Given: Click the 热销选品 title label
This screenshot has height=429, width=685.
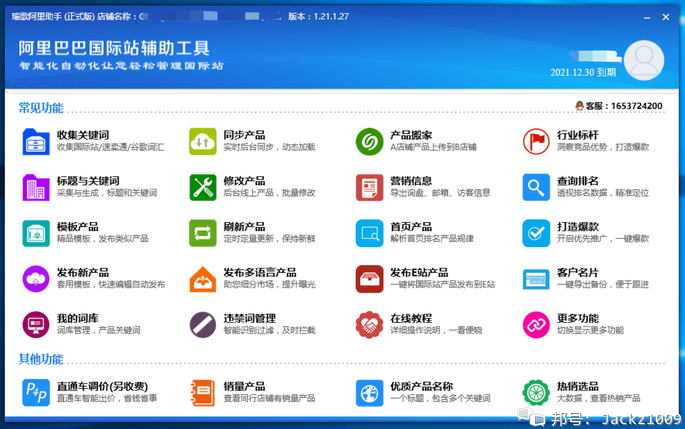Looking at the screenshot, I should click(578, 387).
